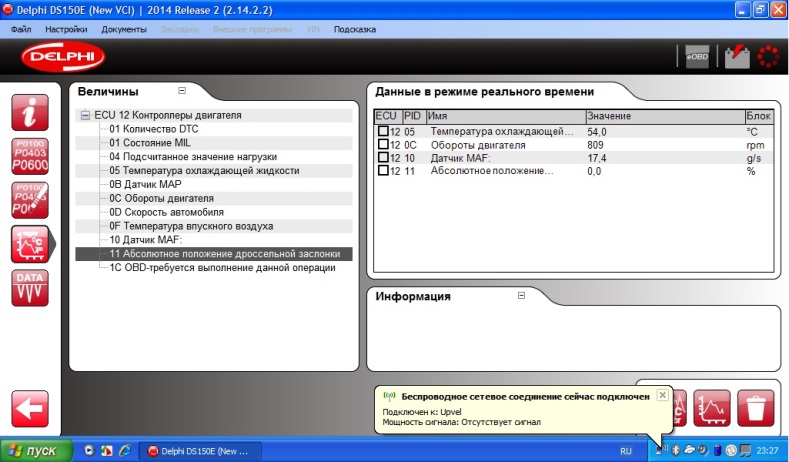Click the second quick launch icon
789x462 pixels.
[106, 450]
